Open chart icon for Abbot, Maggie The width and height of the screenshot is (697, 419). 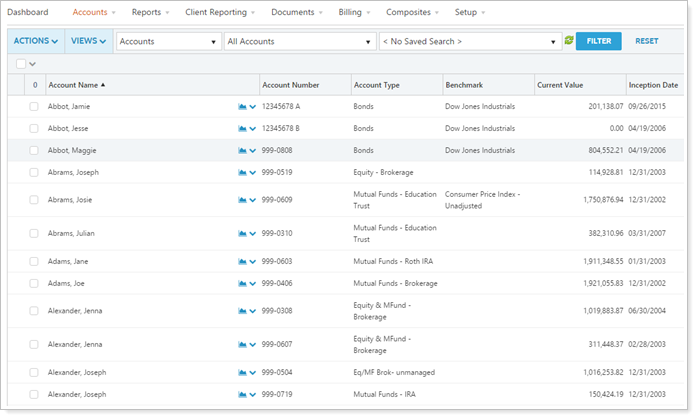point(242,150)
